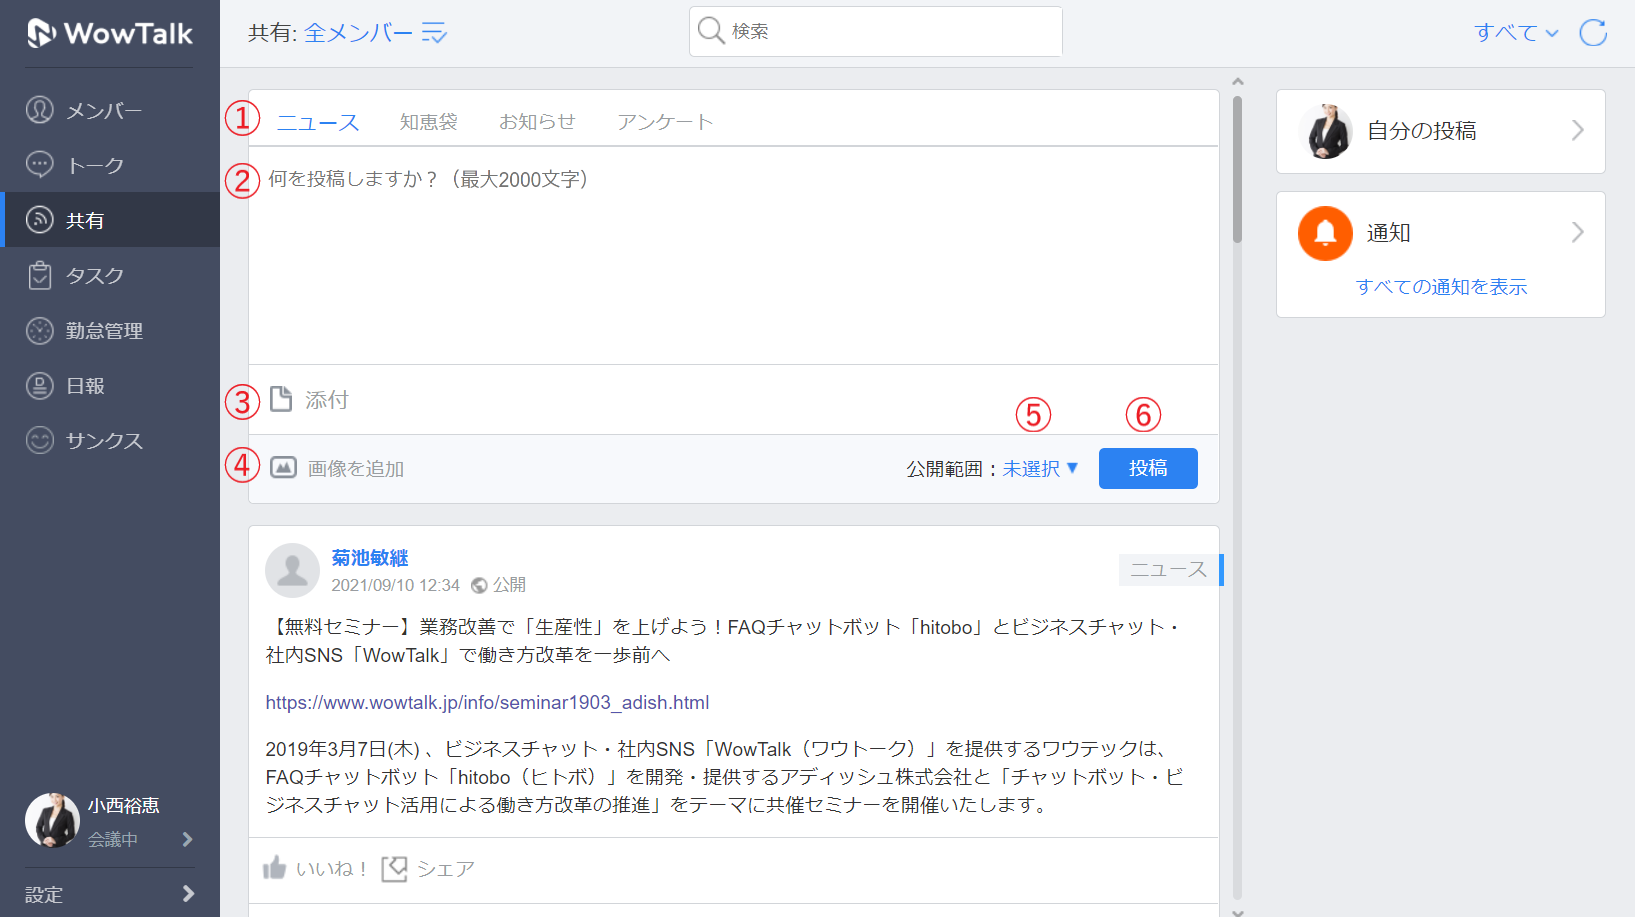This screenshot has height=917, width=1635.
Task: Click 菊池敏継 author name
Action: coord(370,558)
